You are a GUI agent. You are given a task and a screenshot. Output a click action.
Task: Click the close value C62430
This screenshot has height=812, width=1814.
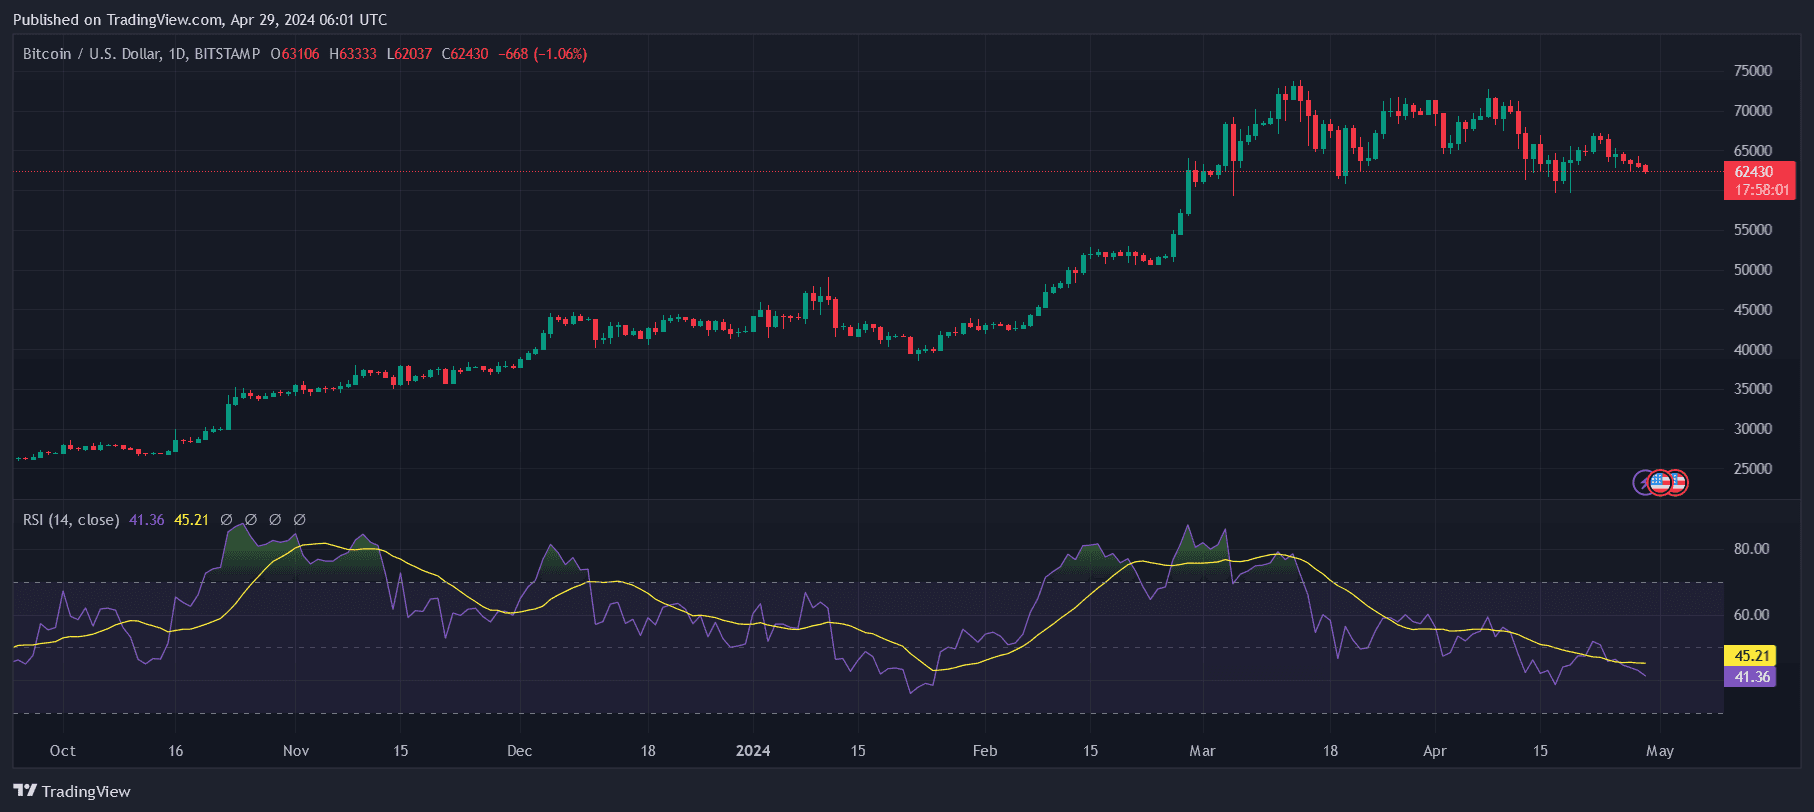[466, 54]
